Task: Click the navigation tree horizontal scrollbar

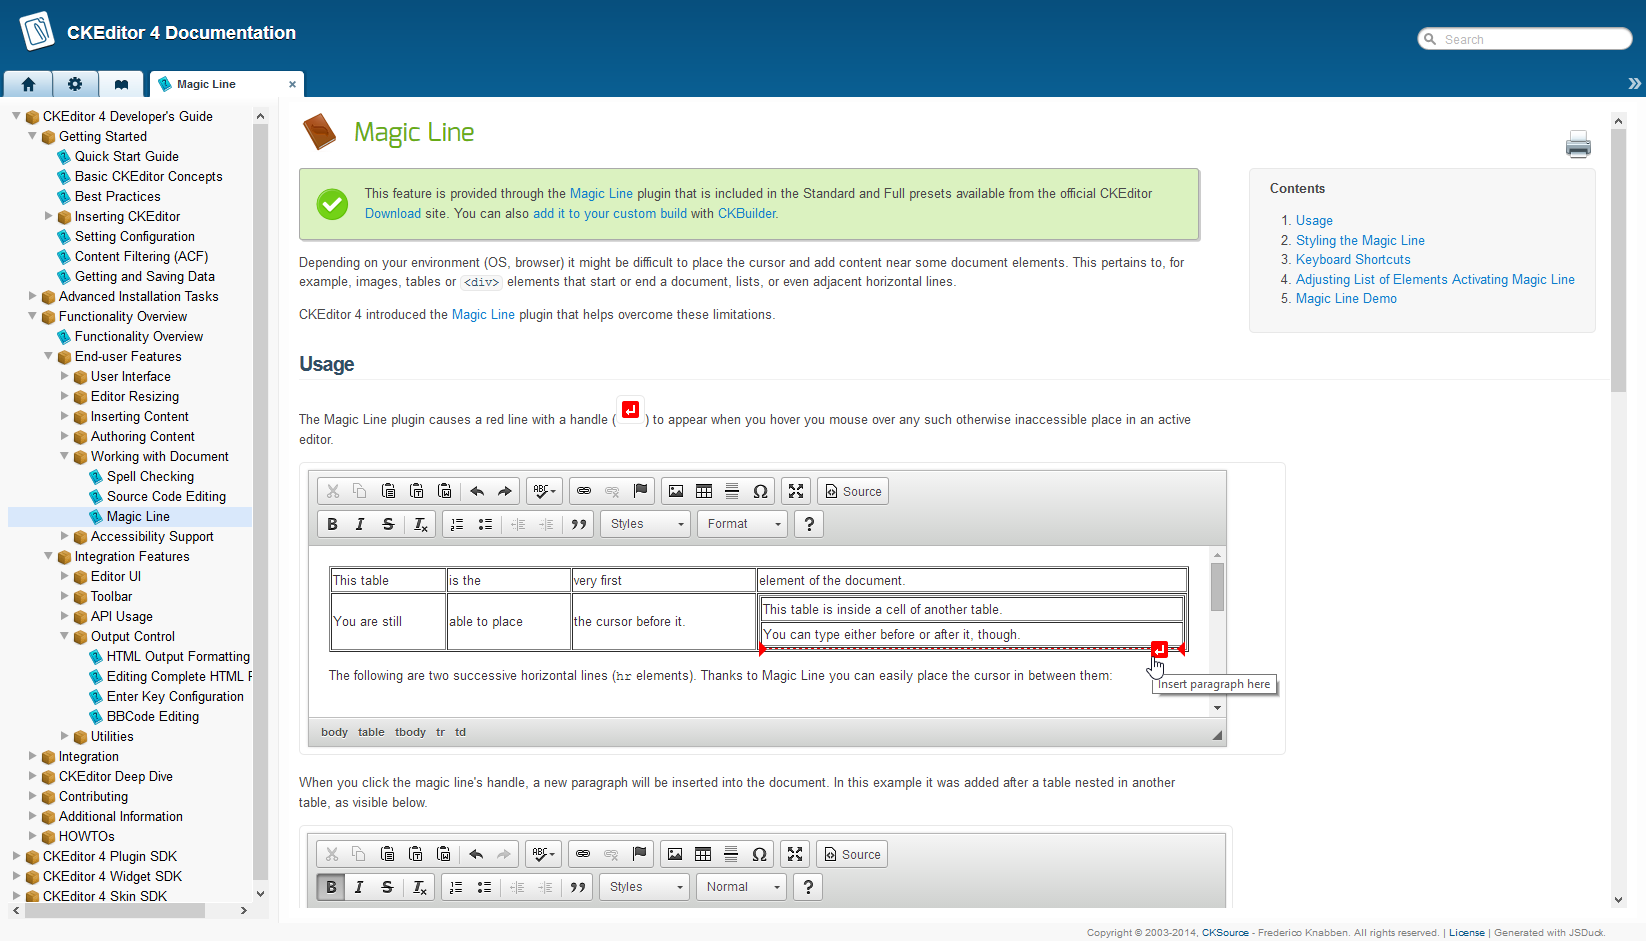Action: 110,911
